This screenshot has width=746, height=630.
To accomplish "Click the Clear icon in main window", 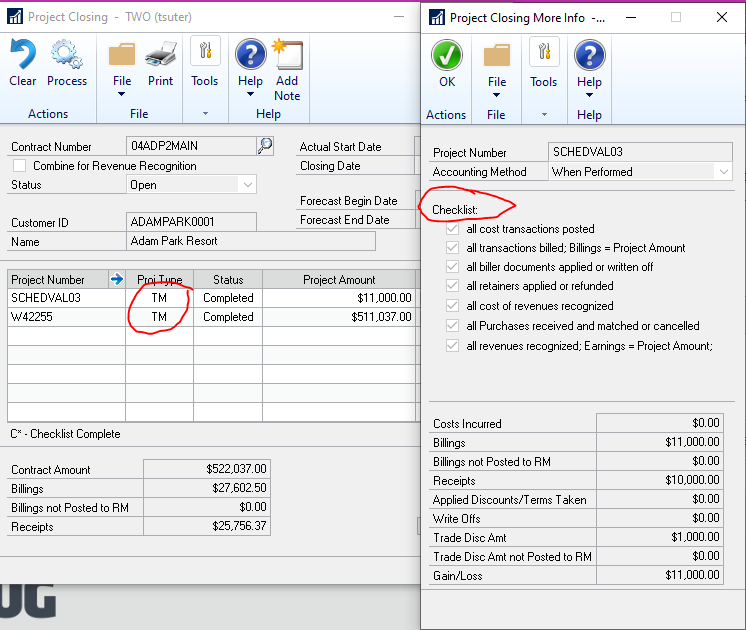I will point(22,56).
